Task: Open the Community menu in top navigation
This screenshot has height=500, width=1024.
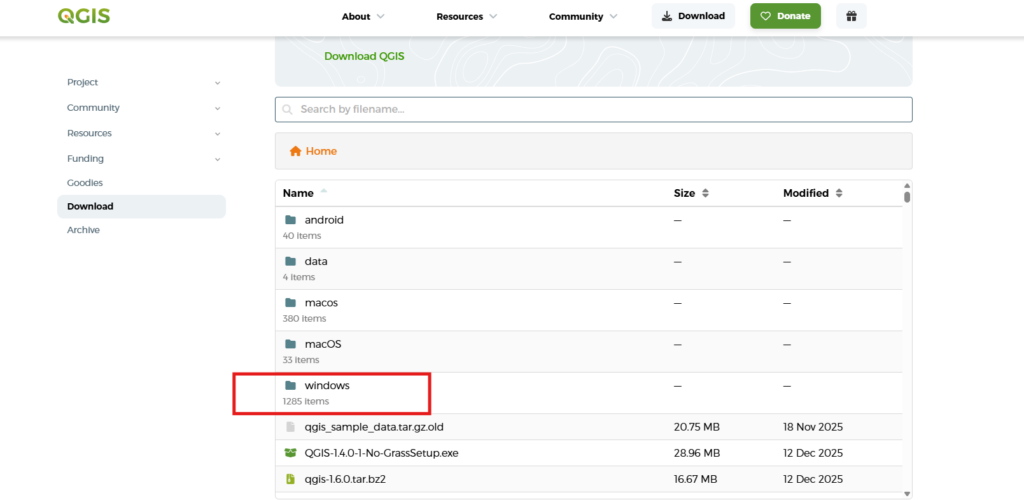Action: pos(582,17)
